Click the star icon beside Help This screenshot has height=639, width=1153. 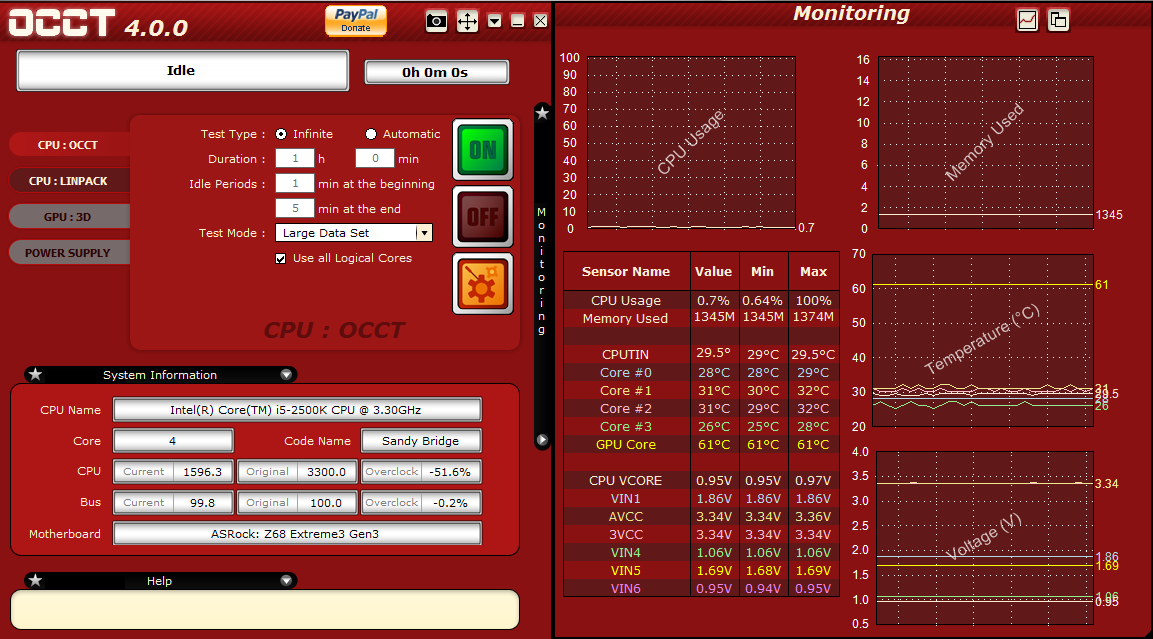(x=35, y=580)
